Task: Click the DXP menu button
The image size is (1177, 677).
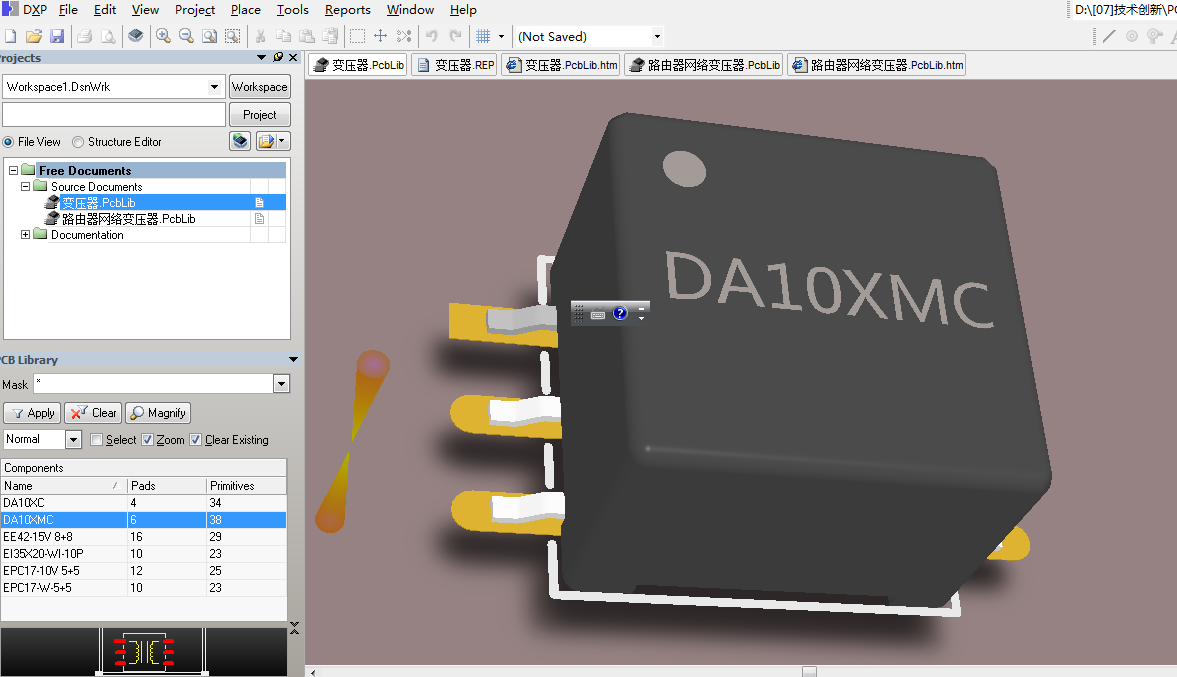Action: point(25,10)
